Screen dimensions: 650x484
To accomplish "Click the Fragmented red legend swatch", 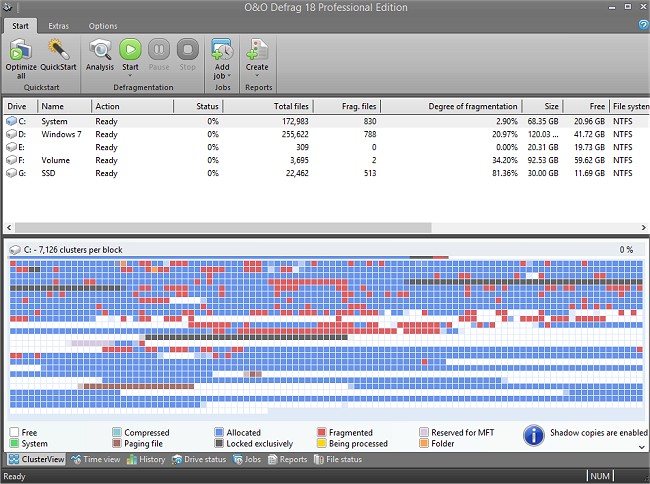I will (x=321, y=432).
